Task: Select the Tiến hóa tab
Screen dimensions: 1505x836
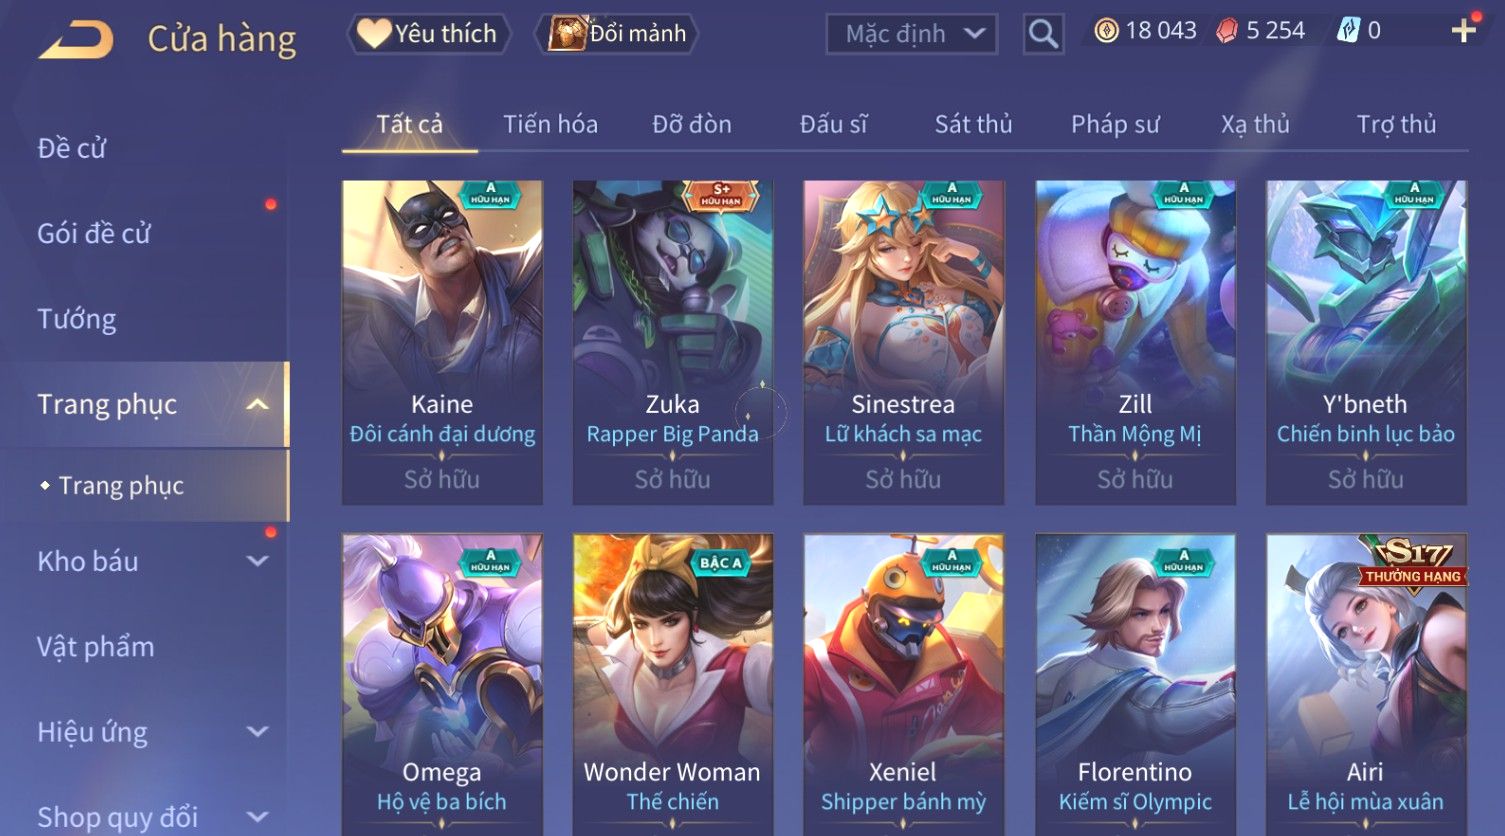Action: click(550, 124)
